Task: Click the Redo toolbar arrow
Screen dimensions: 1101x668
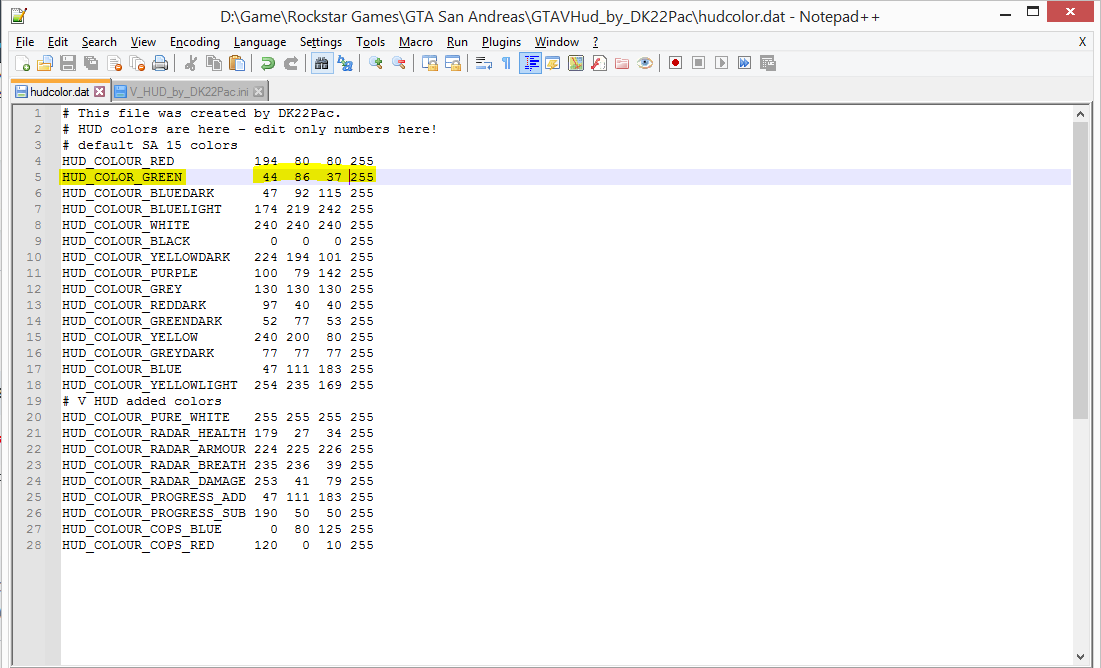Action: pyautogui.click(x=291, y=63)
